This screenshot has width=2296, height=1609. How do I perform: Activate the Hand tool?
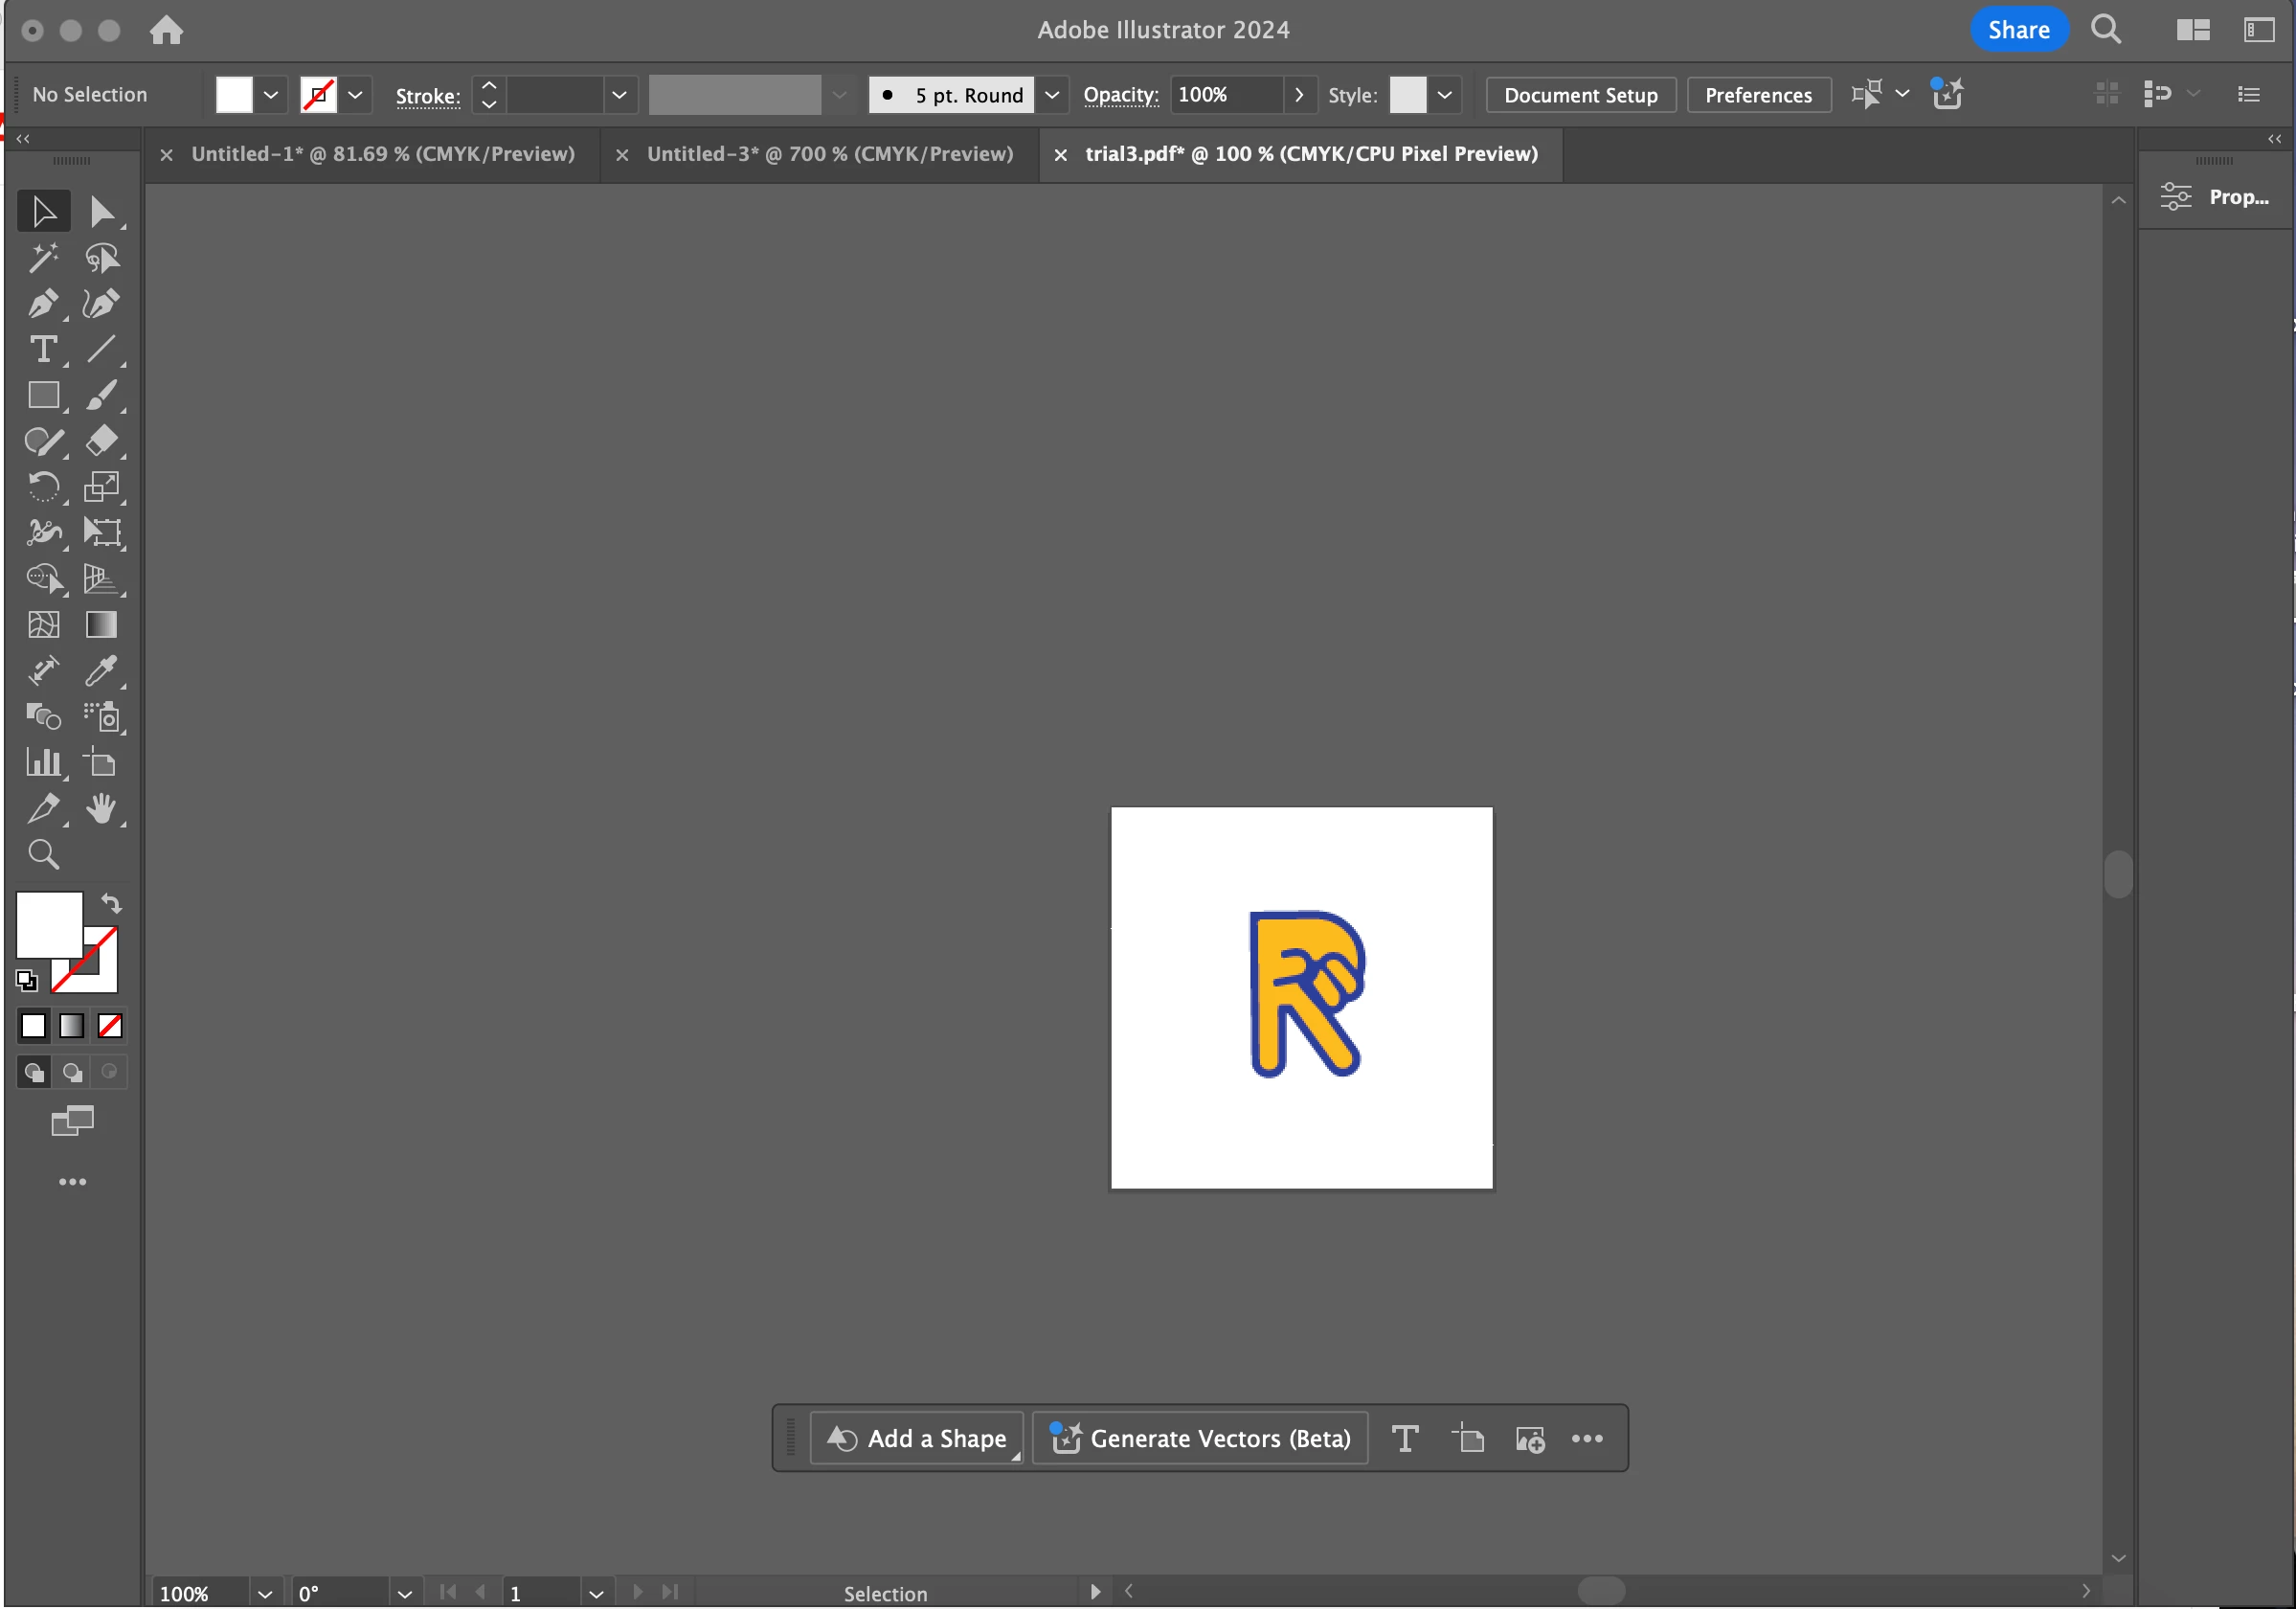pyautogui.click(x=101, y=808)
